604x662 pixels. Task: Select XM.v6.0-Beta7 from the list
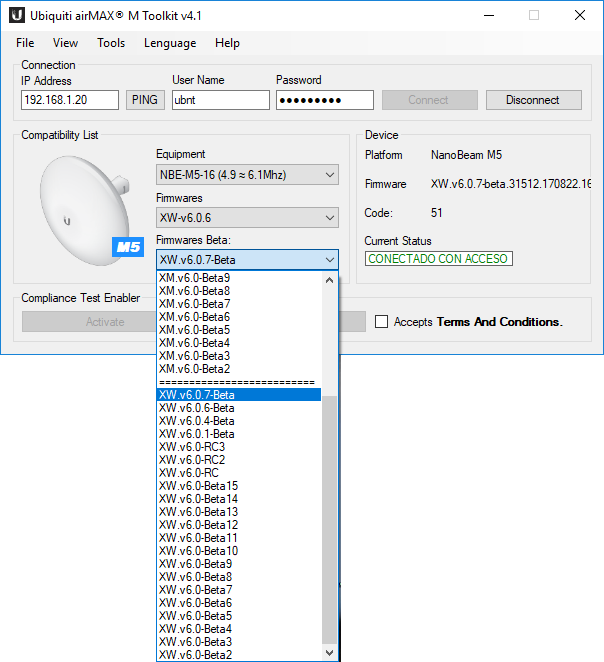click(x=239, y=304)
